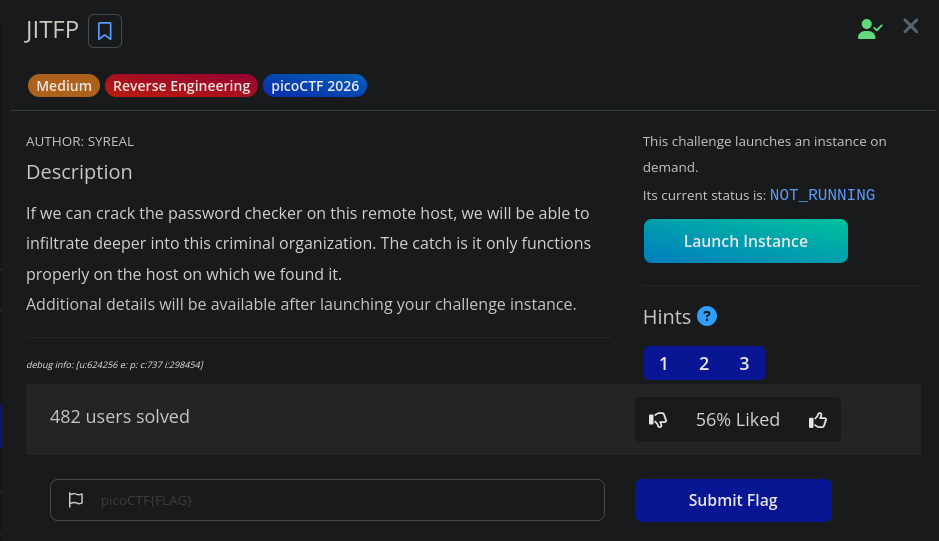939x541 pixels.
Task: Click the Description heading
Action: point(79,172)
